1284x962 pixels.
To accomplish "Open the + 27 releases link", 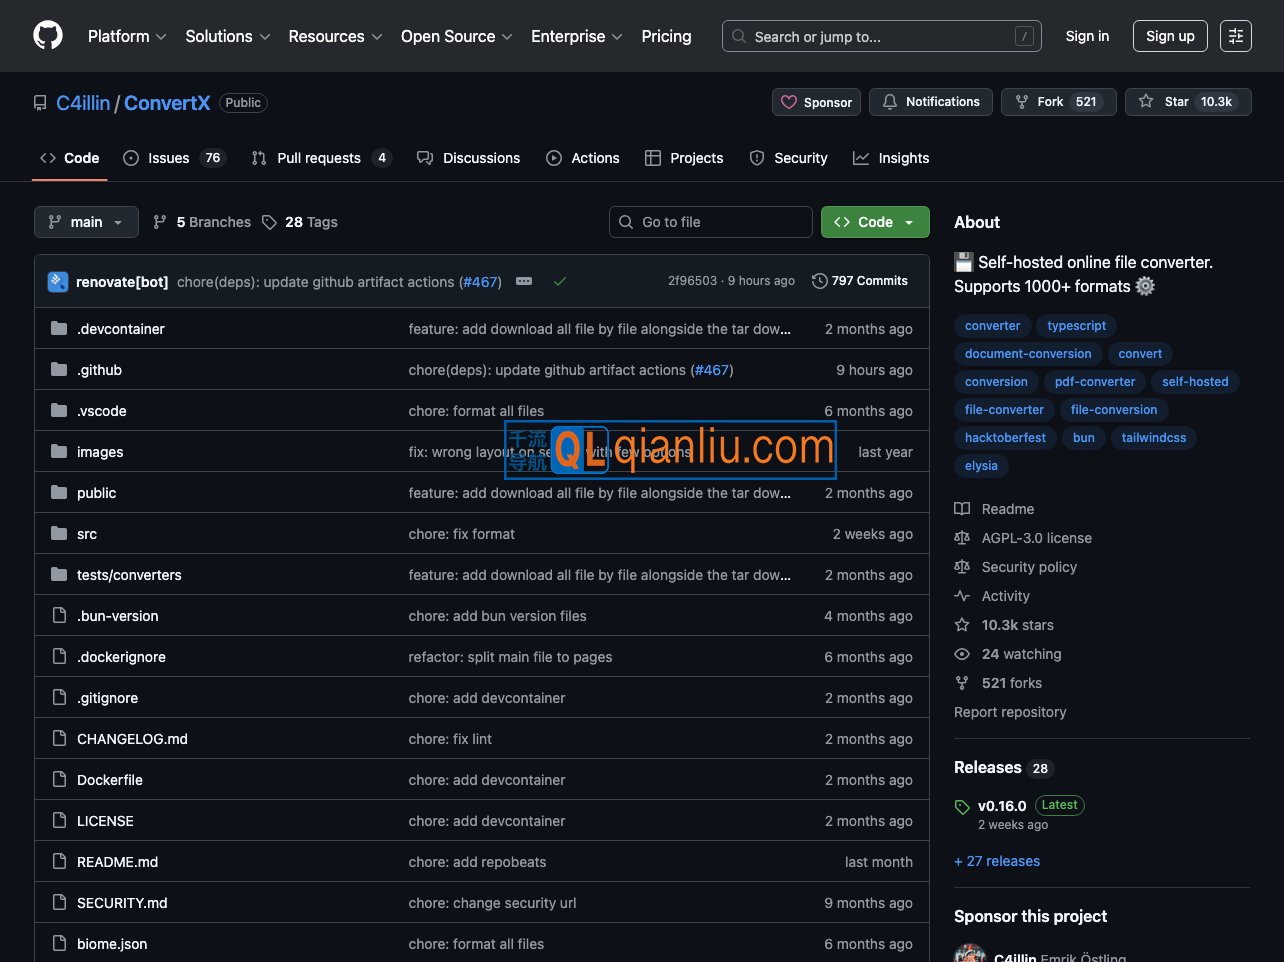I will tap(997, 861).
